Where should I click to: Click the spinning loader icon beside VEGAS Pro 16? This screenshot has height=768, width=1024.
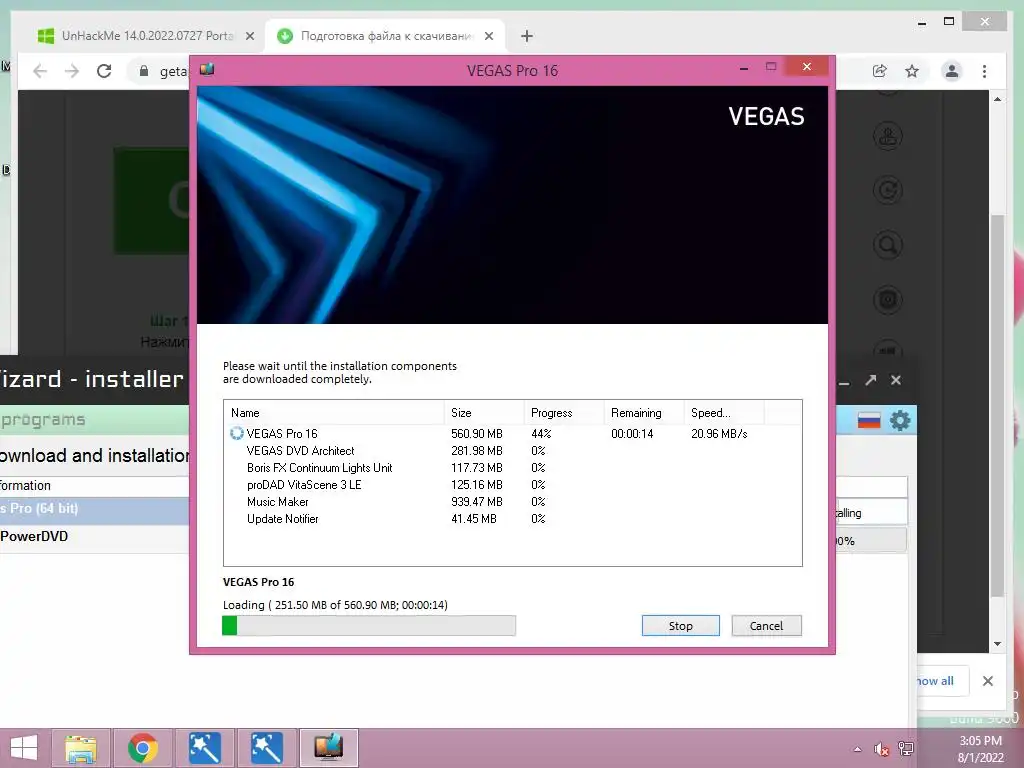click(x=236, y=434)
